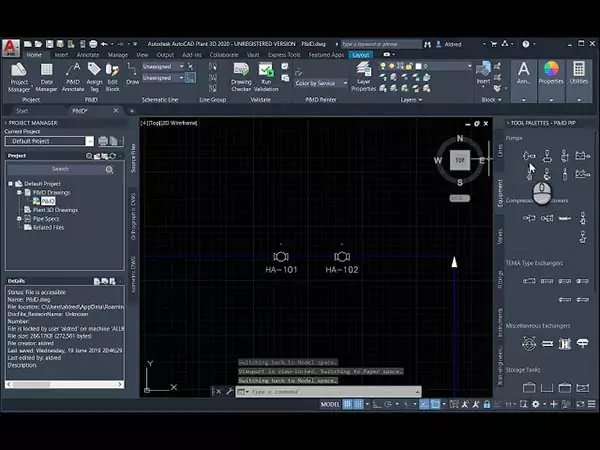The image size is (600, 450).
Task: Collapse the Default Project tree node
Action: (x=11, y=184)
